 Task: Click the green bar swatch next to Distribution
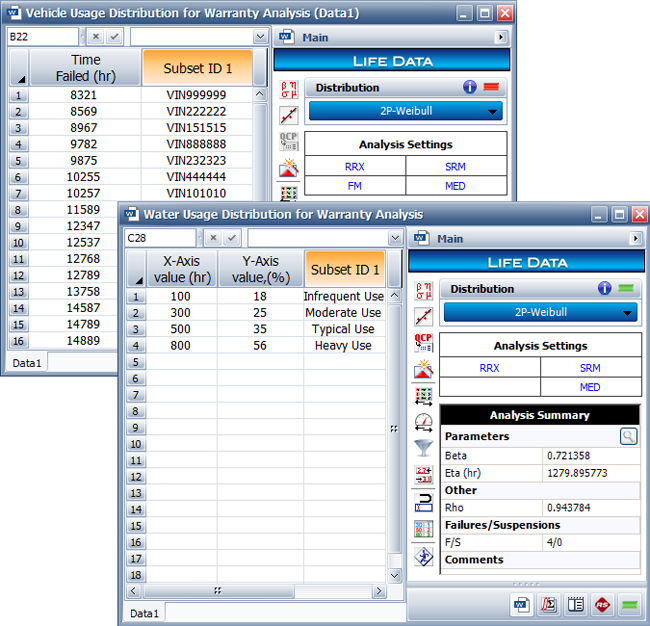coord(628,289)
